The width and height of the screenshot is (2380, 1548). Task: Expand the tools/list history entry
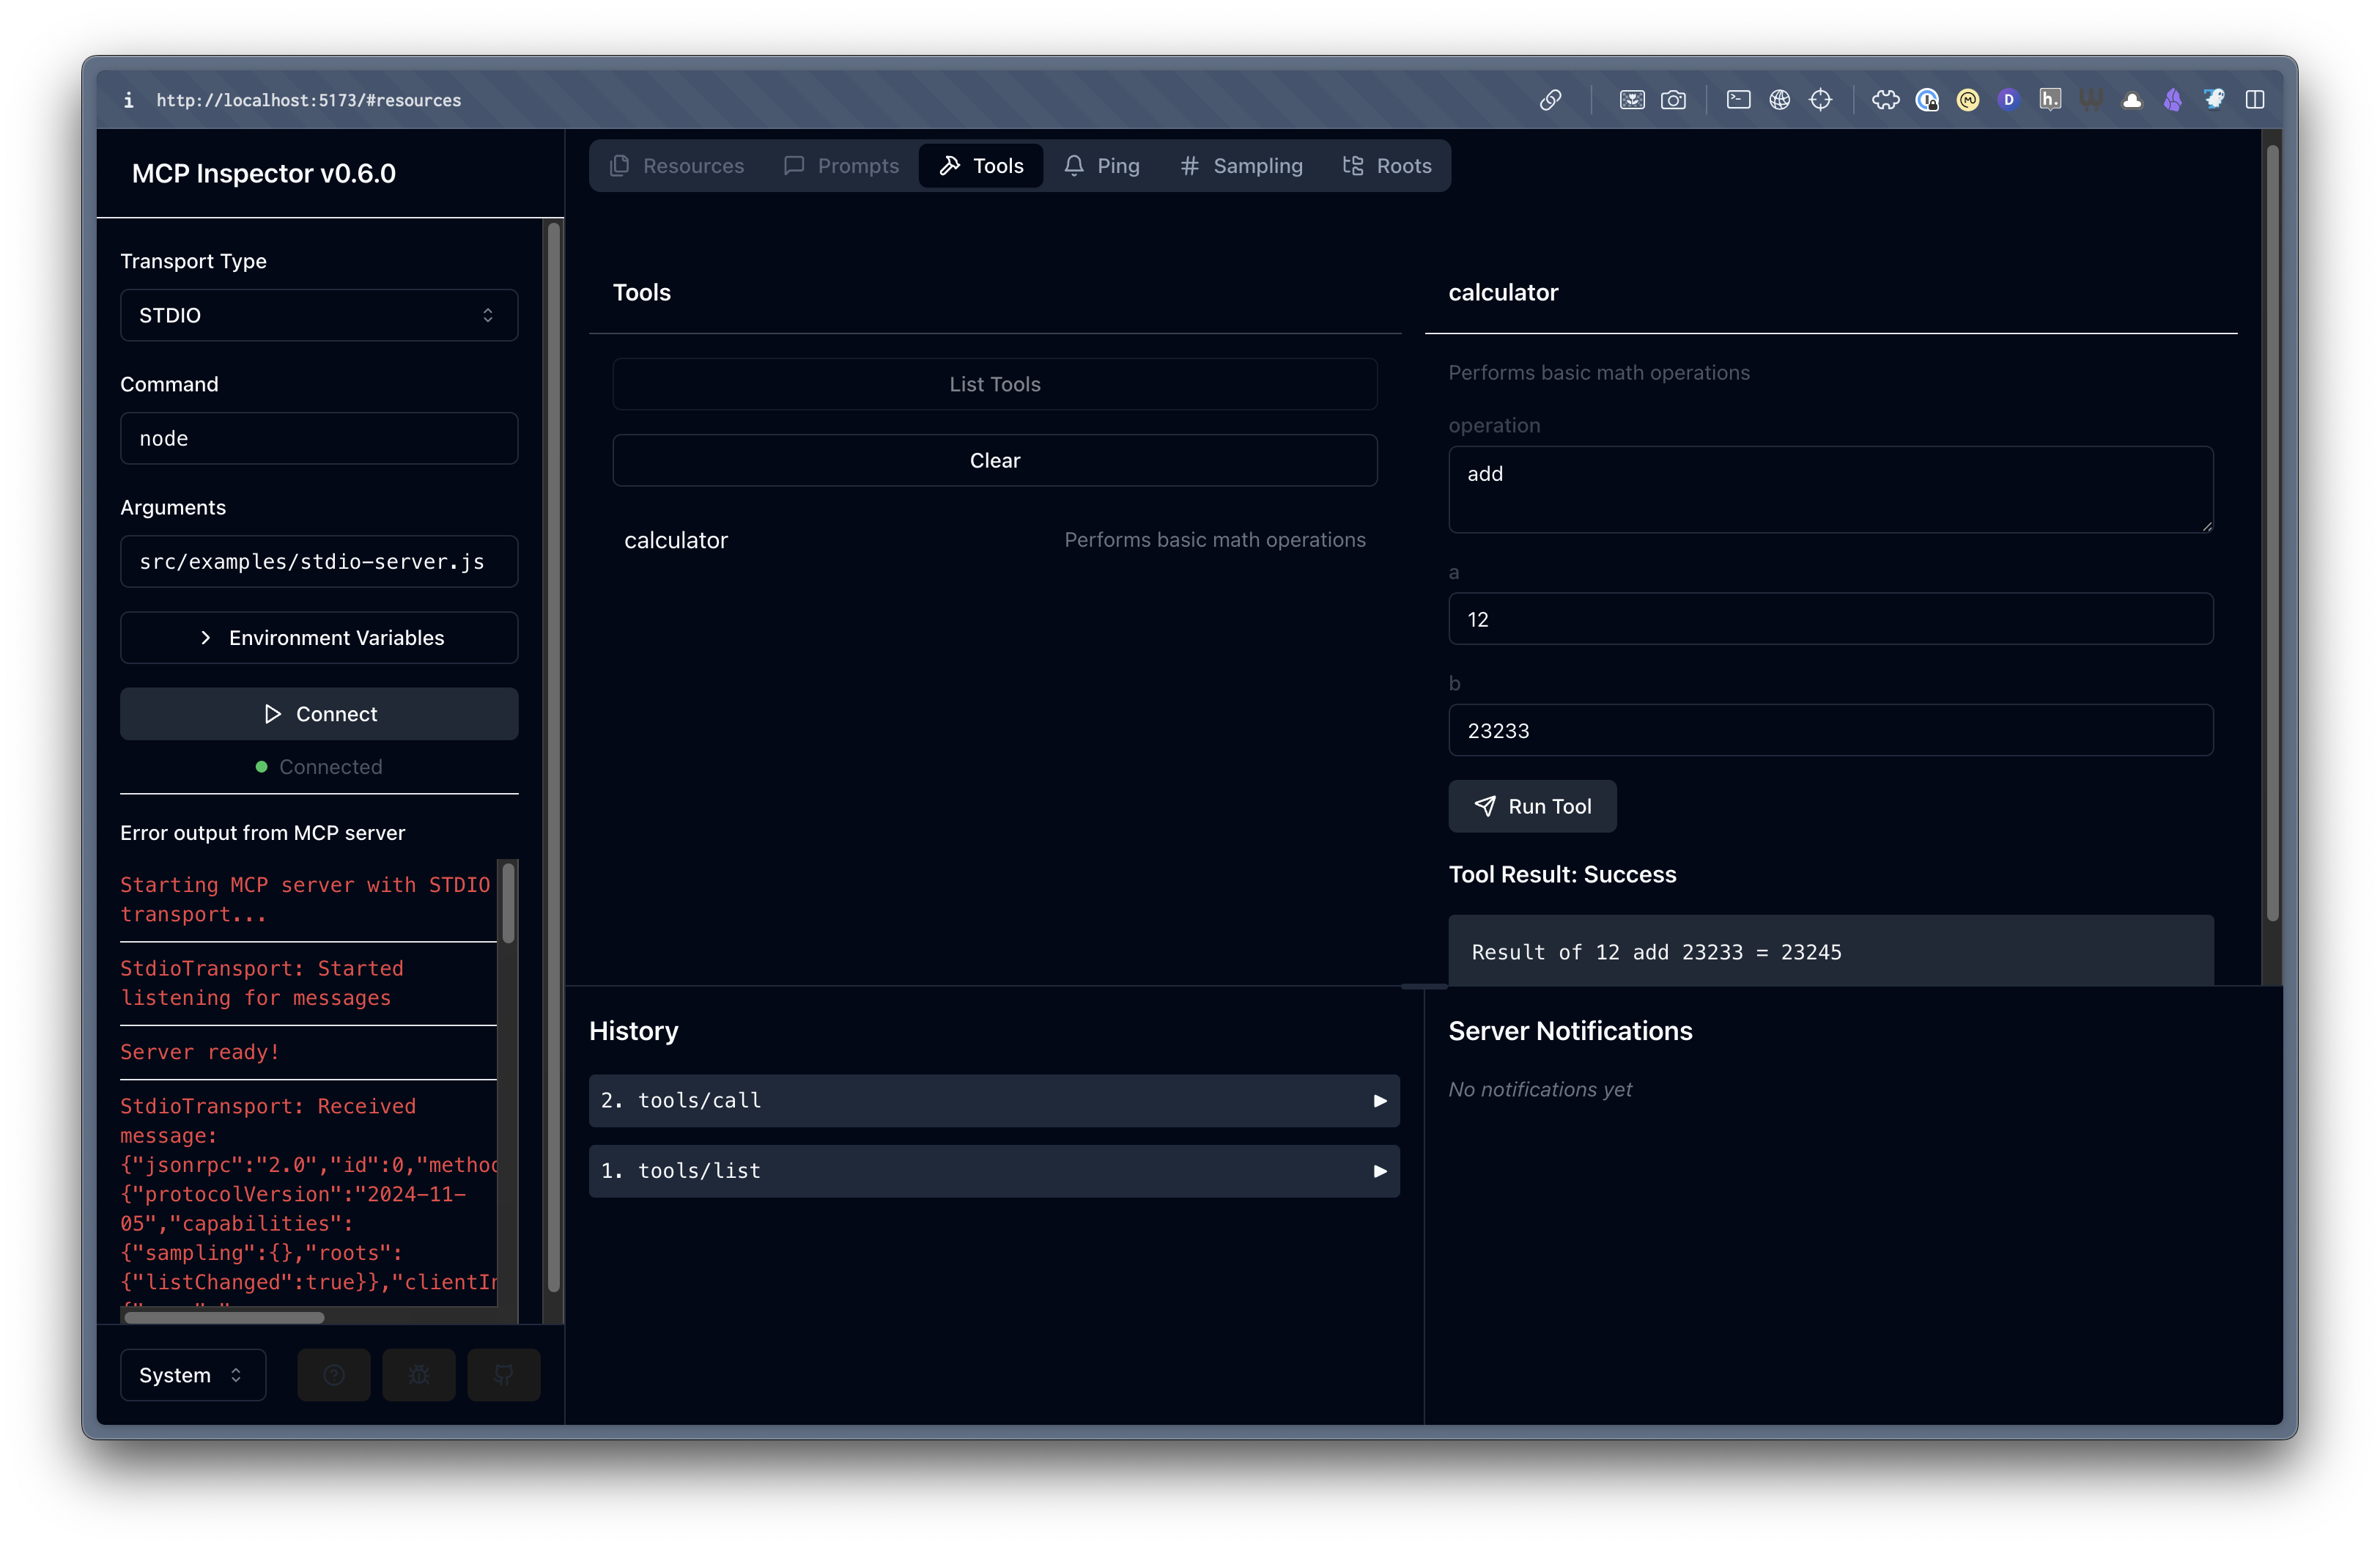[993, 1171]
